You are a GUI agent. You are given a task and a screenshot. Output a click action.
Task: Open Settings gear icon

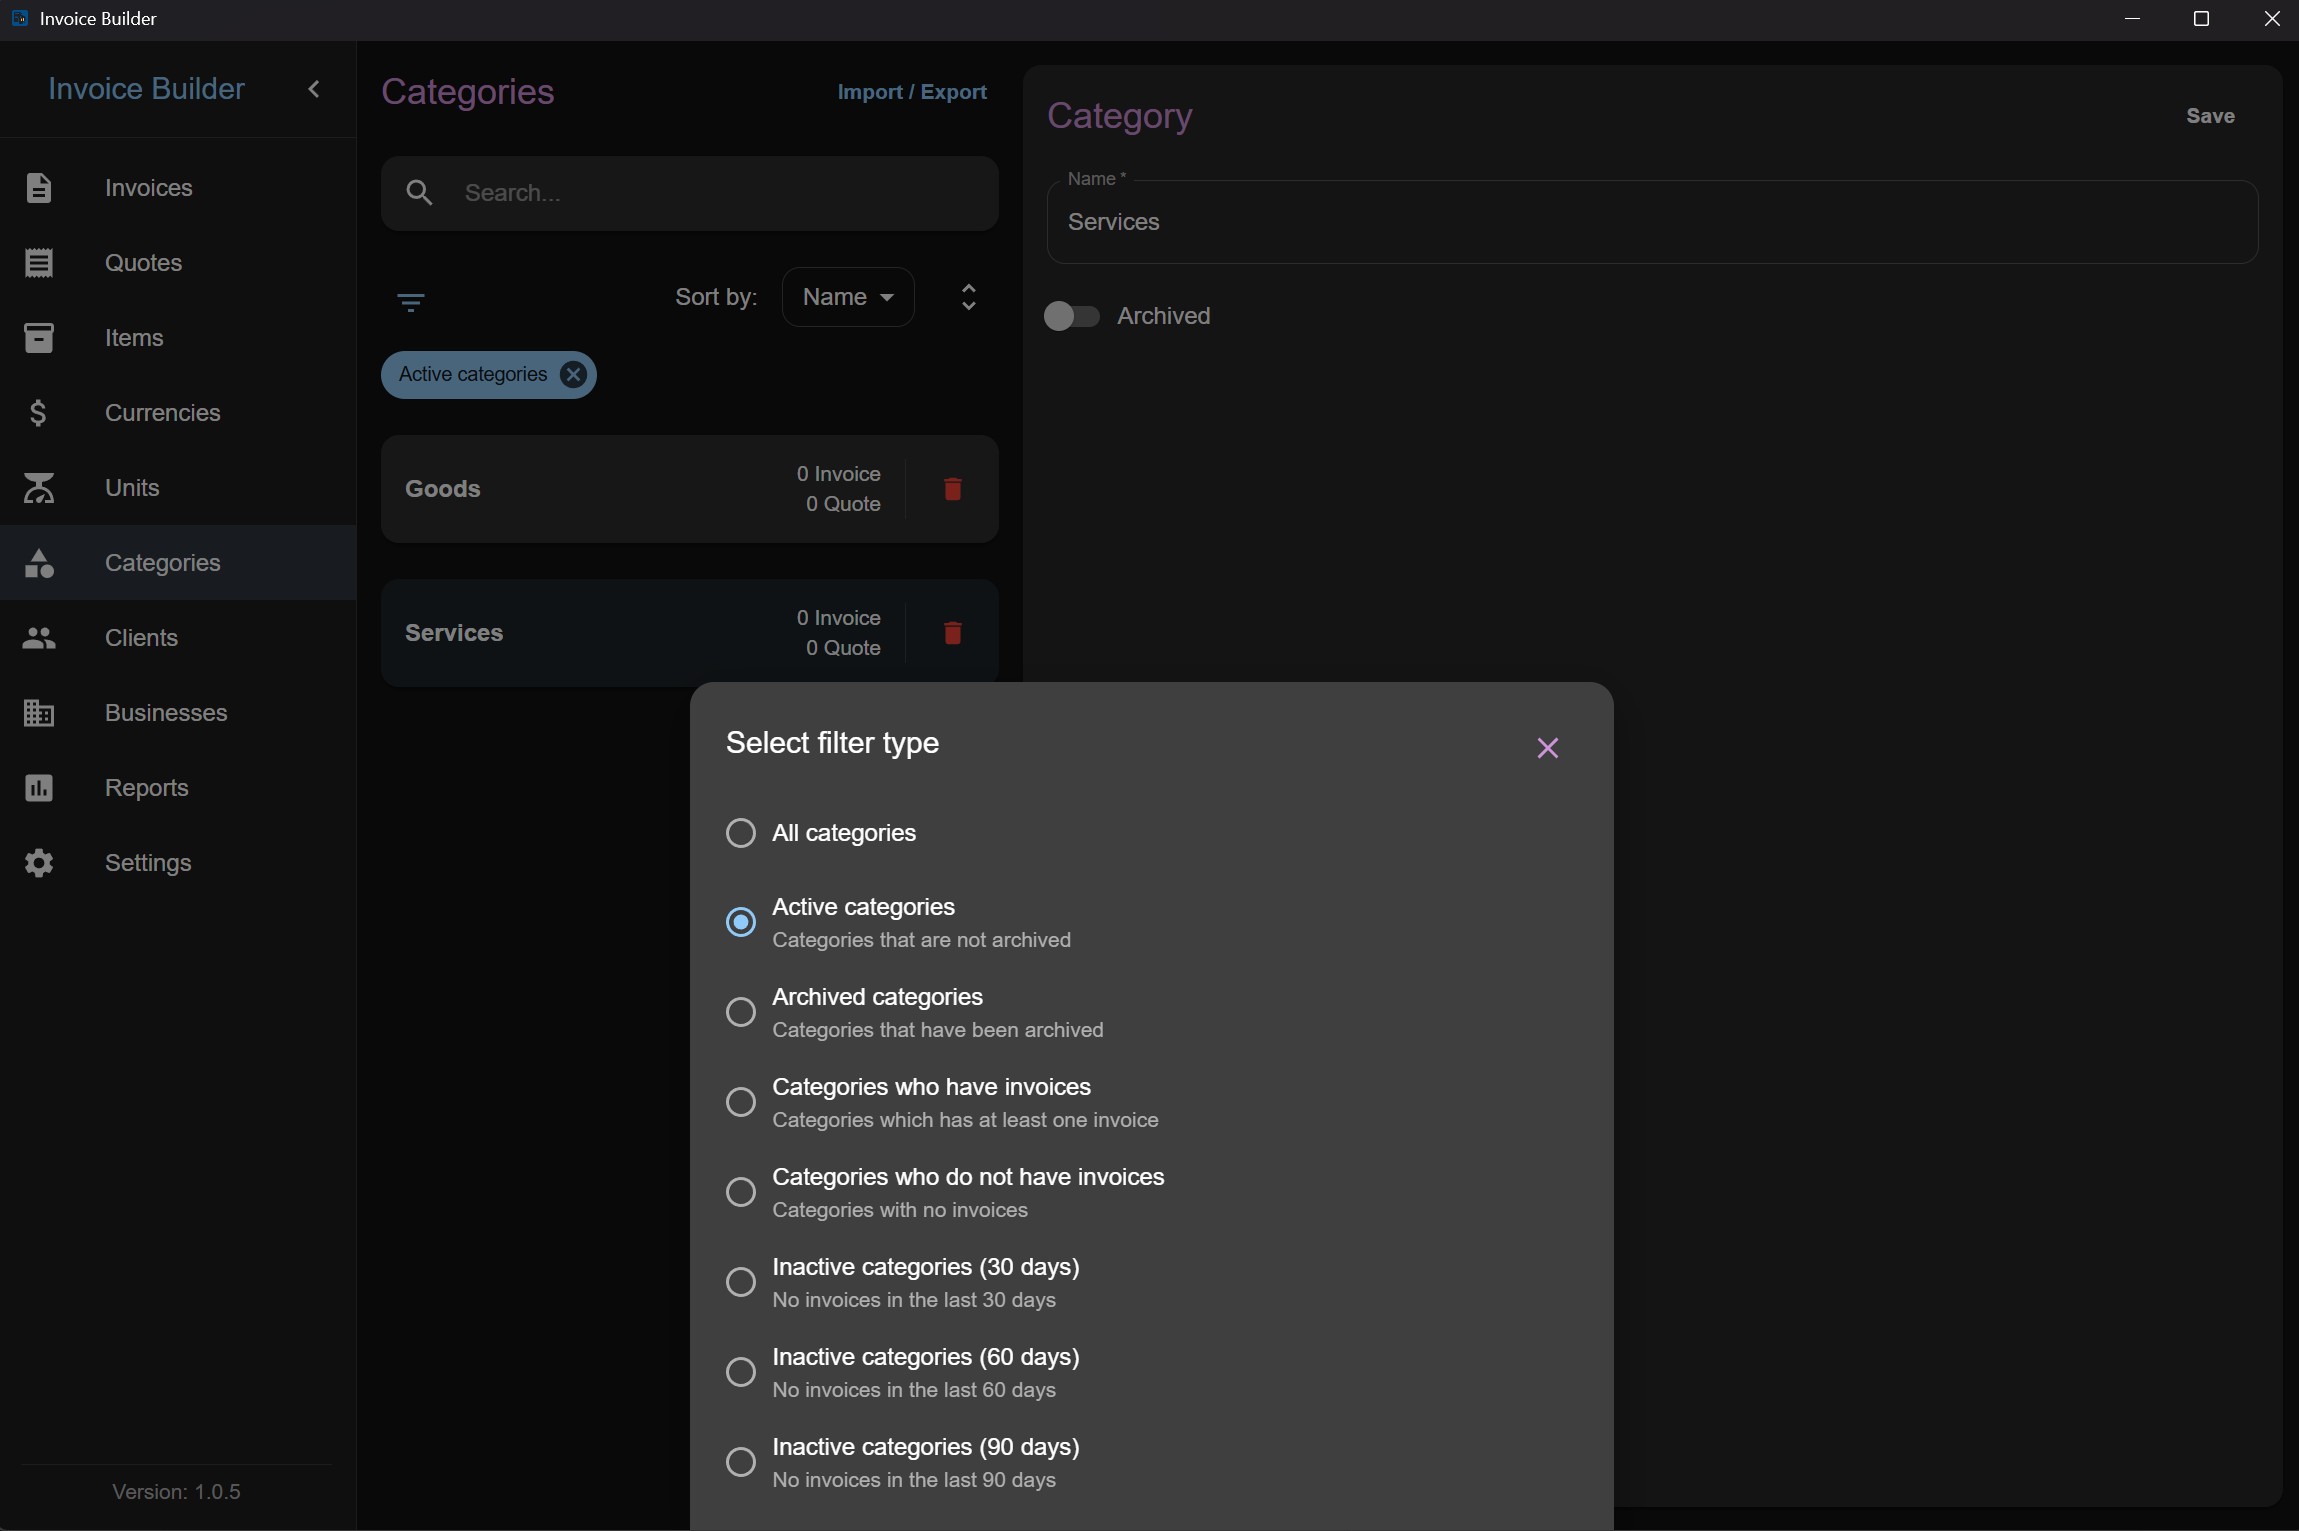[x=39, y=863]
